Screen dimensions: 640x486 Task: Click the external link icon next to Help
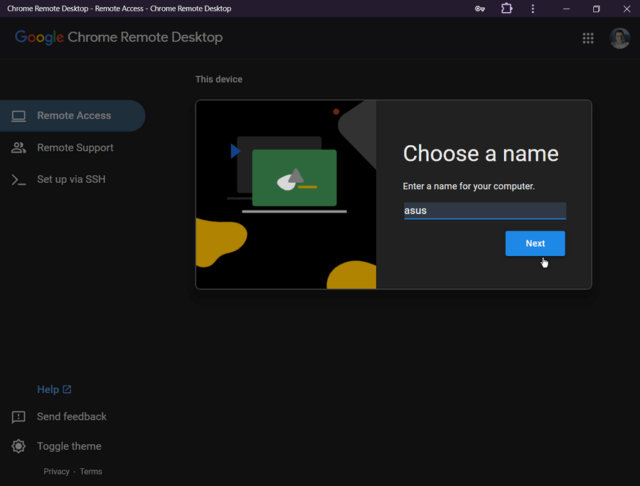tap(67, 390)
